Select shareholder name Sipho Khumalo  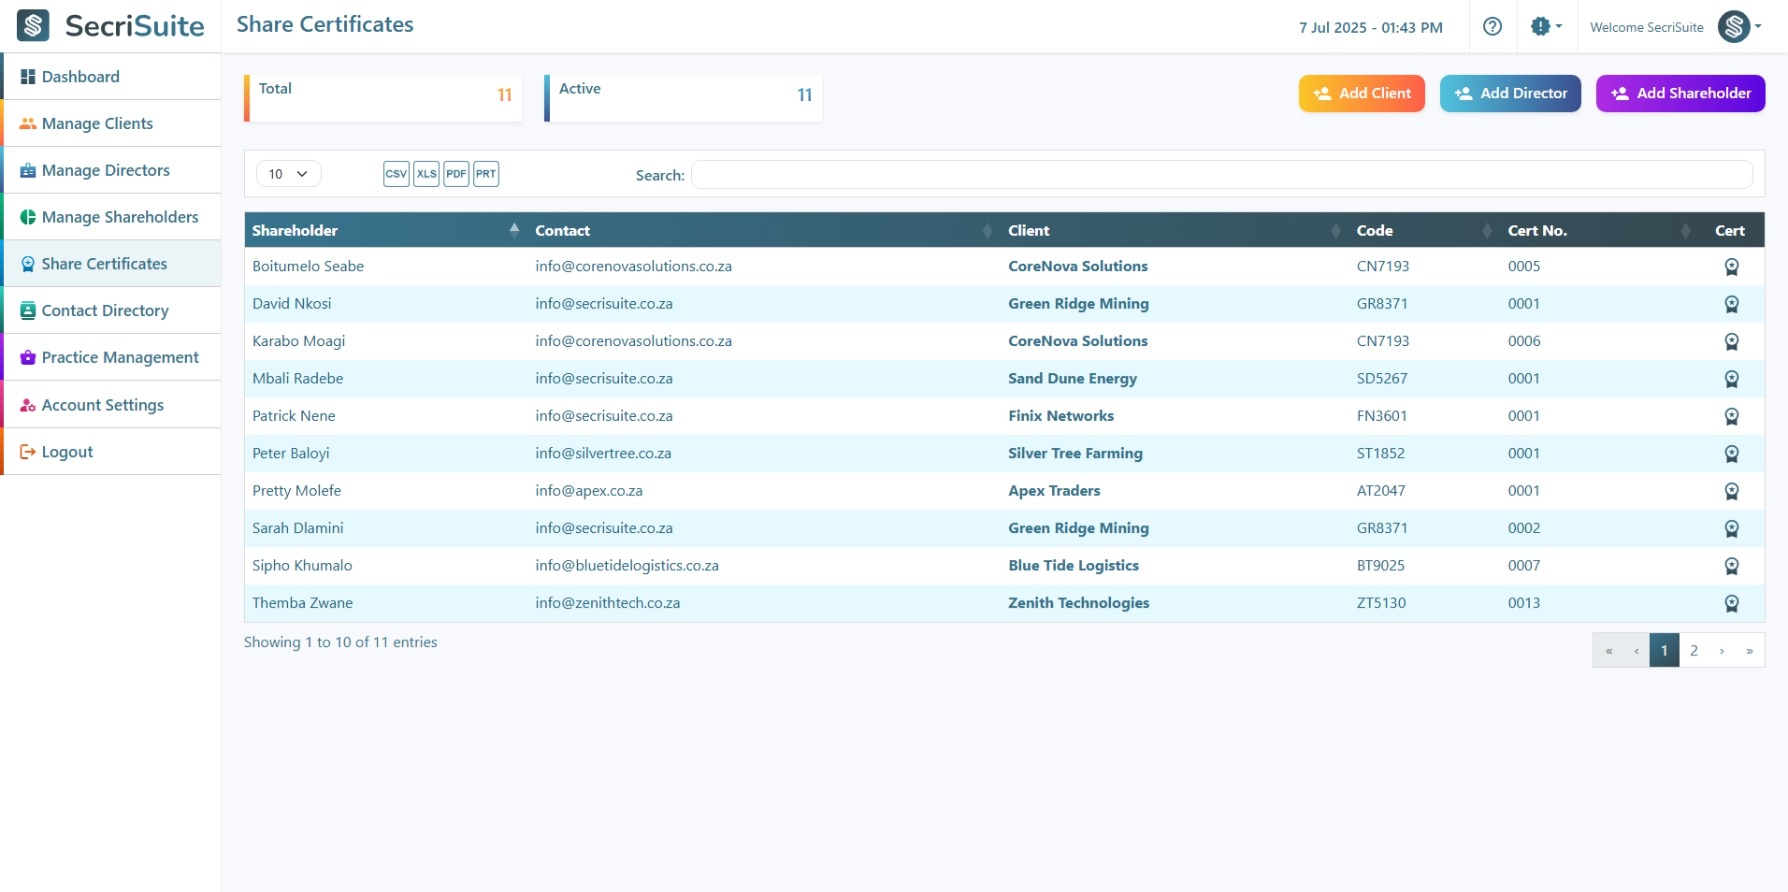(302, 566)
